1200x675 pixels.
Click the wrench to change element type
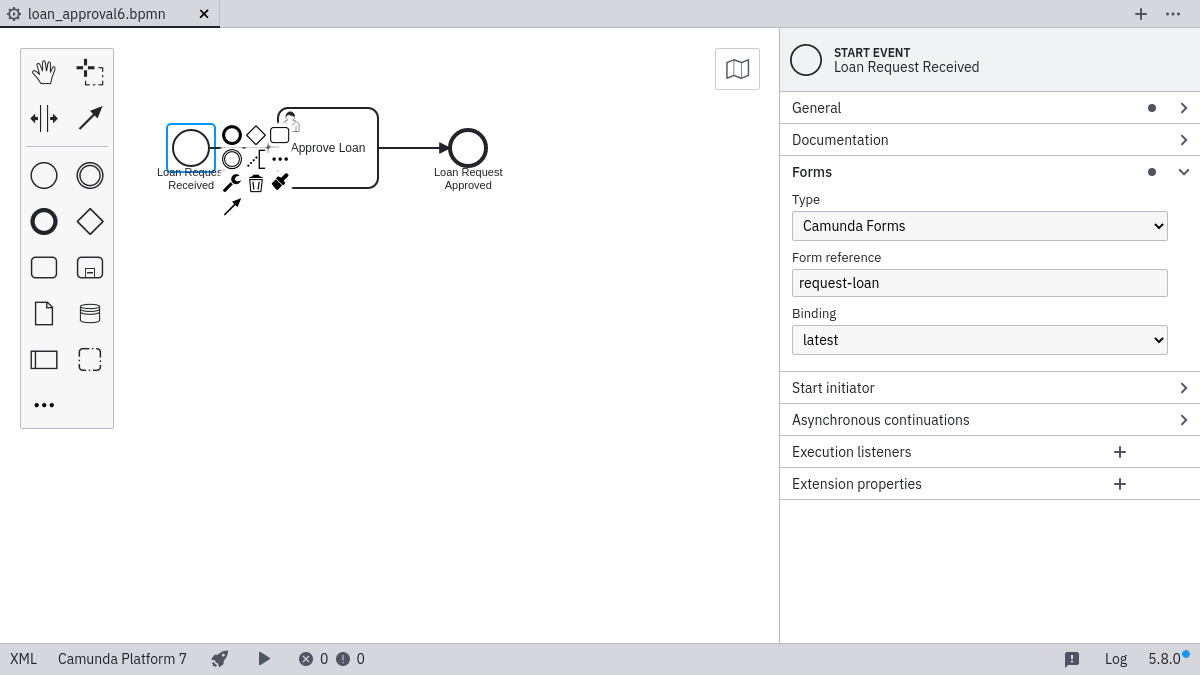click(x=231, y=183)
